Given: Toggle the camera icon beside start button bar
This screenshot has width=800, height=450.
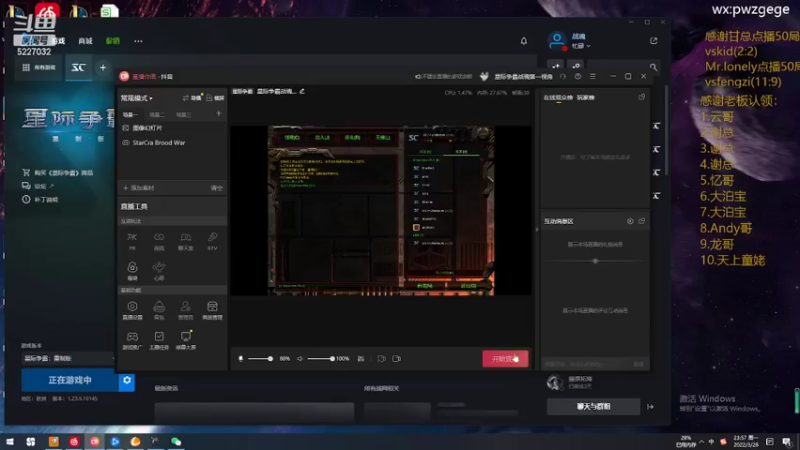Looking at the screenshot, I should (x=396, y=359).
